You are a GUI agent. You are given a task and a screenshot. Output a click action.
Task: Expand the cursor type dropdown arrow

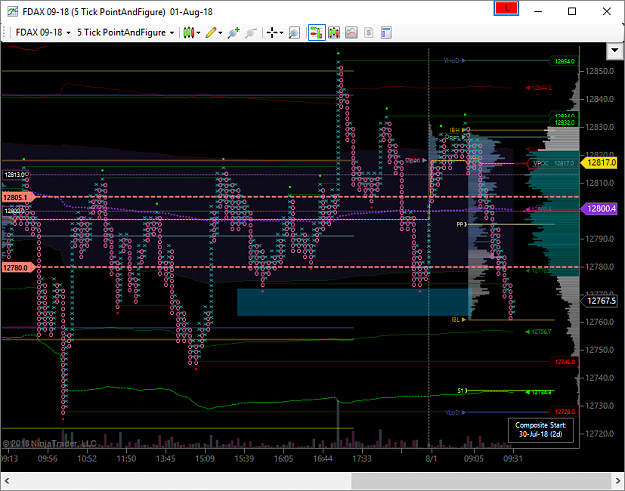point(281,33)
